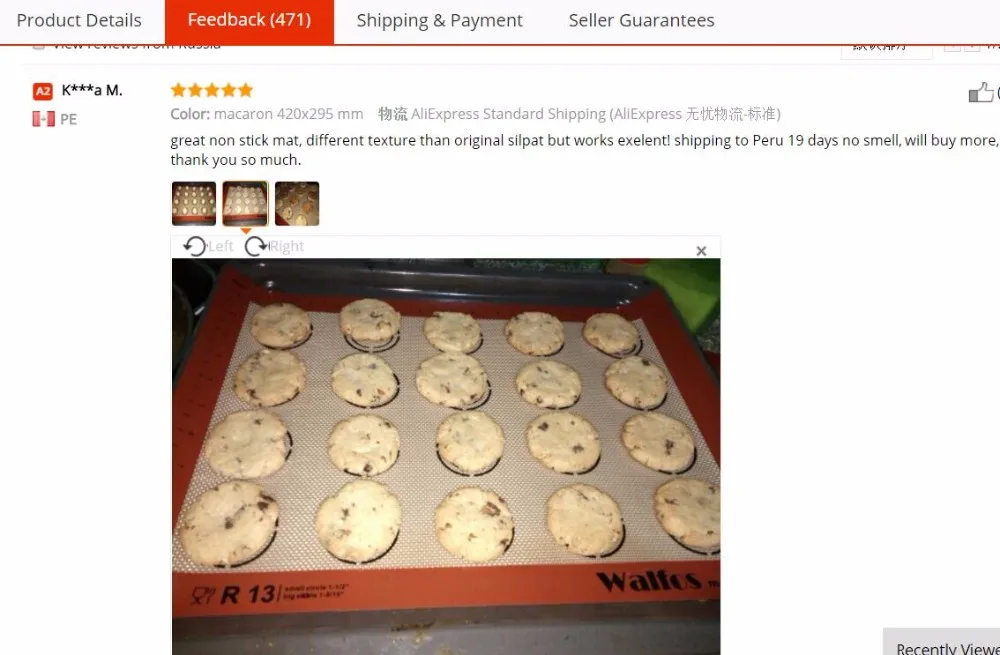Rotate the review photo right
This screenshot has height=655, width=1000.
tap(274, 246)
